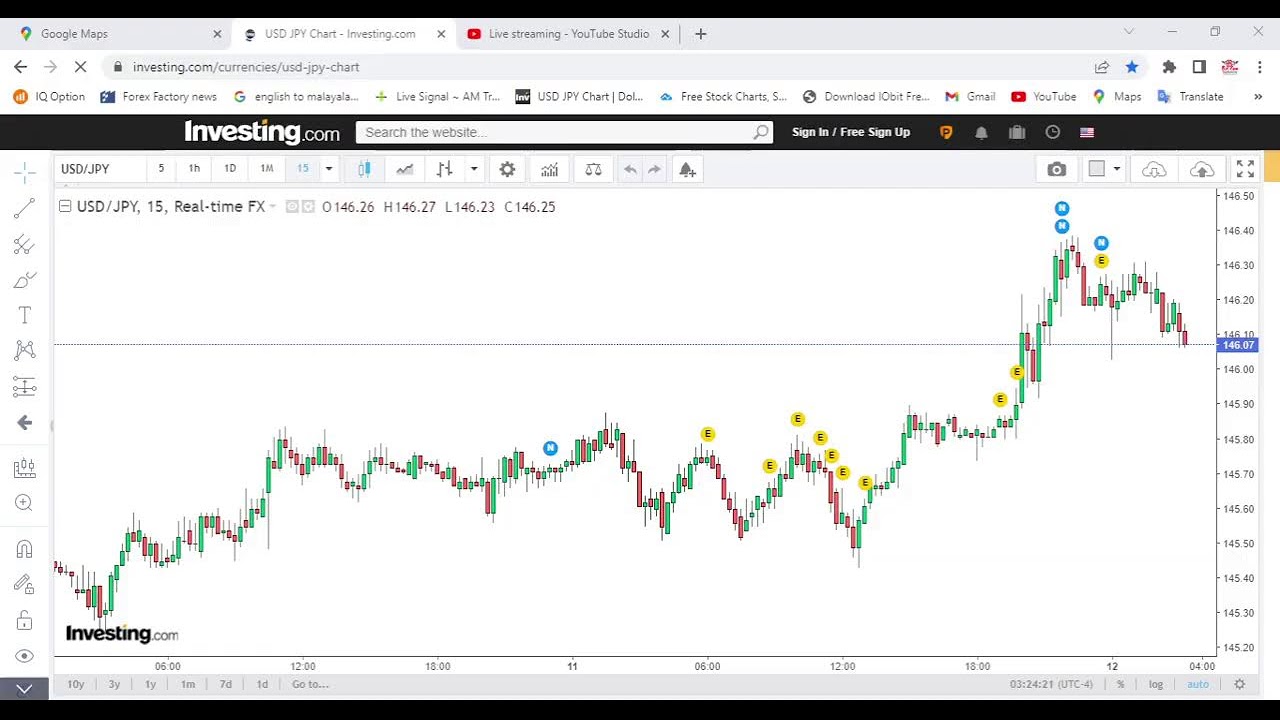Screen dimensions: 1280x720
Task: Select the text annotation tool
Action: click(25, 315)
